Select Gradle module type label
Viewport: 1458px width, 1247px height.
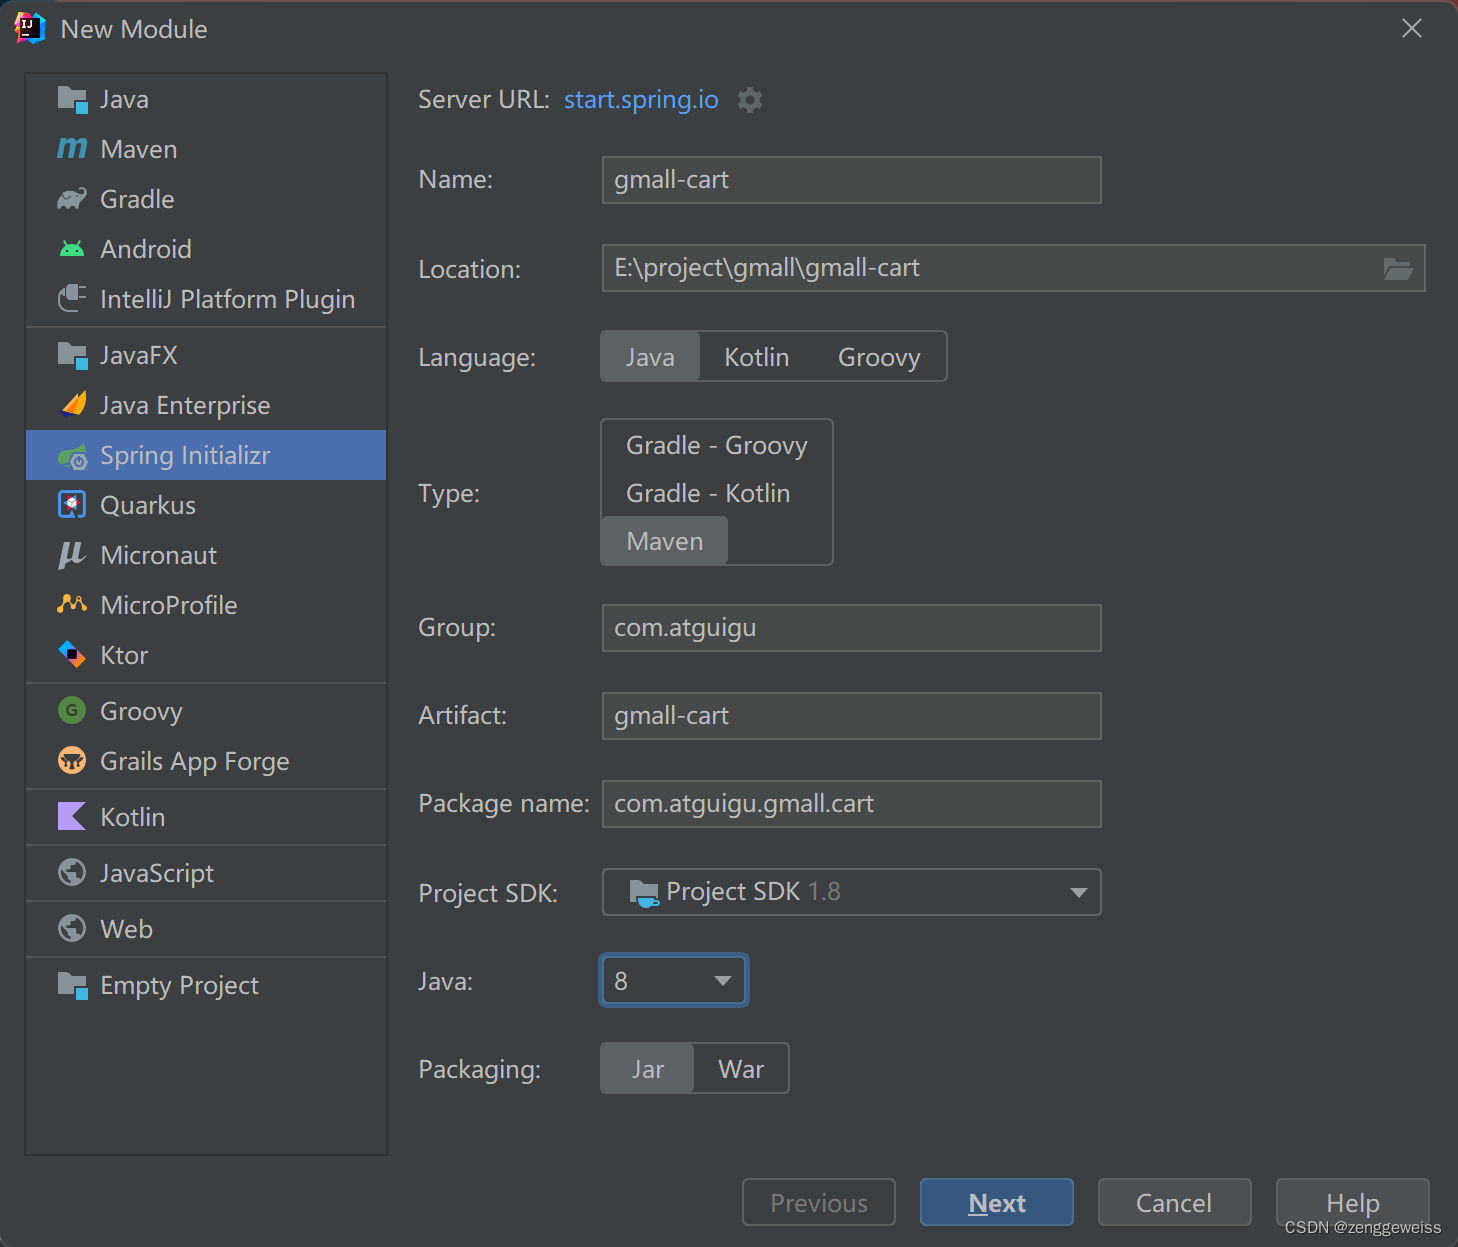[x=137, y=199]
